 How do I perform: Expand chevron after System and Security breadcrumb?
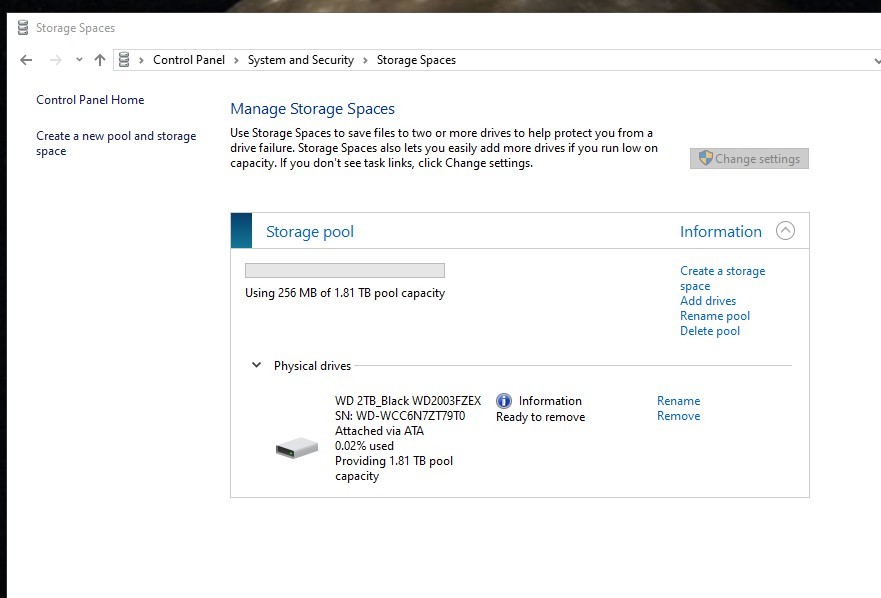(365, 61)
